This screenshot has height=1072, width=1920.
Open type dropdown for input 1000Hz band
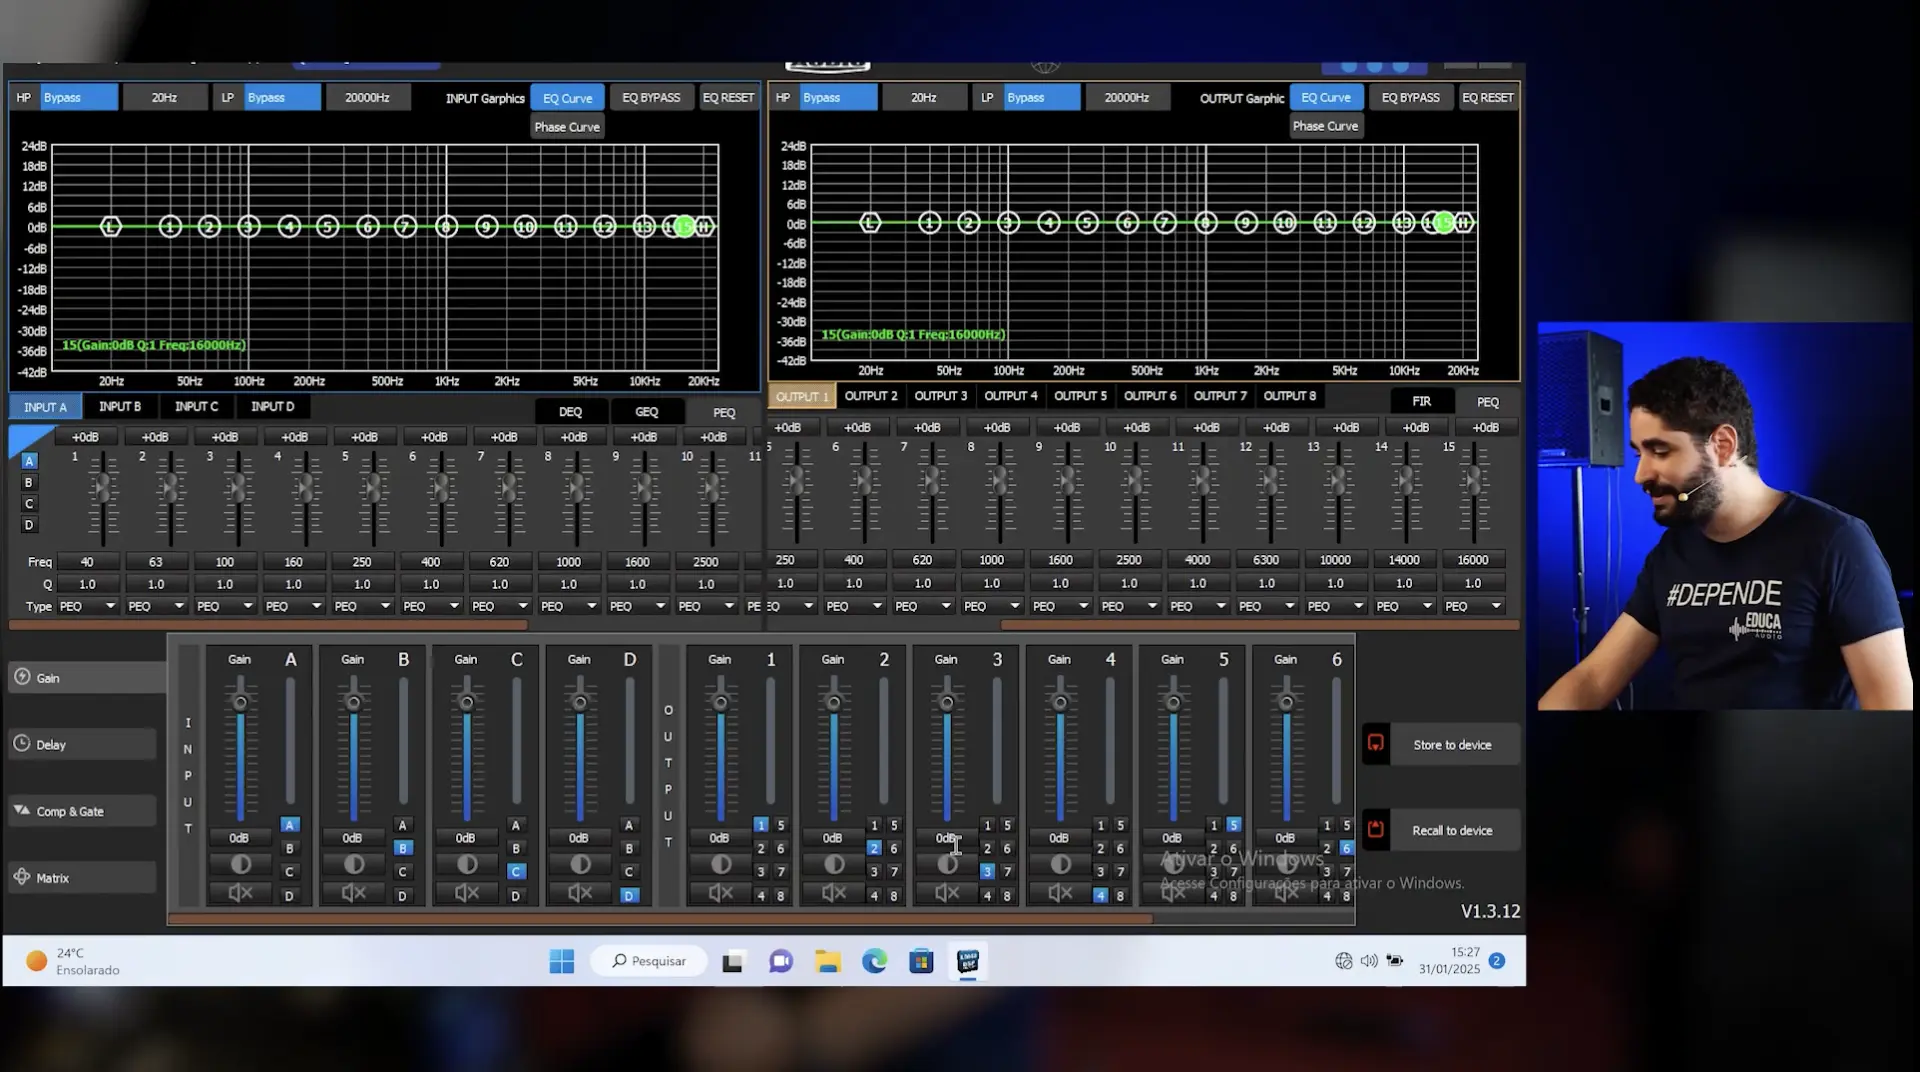pyautogui.click(x=568, y=606)
